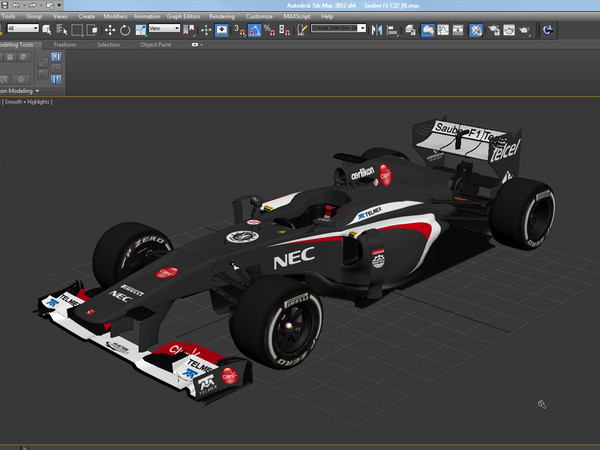
Task: Open the reference coordinate system 'View' dropdown
Action: point(164,28)
